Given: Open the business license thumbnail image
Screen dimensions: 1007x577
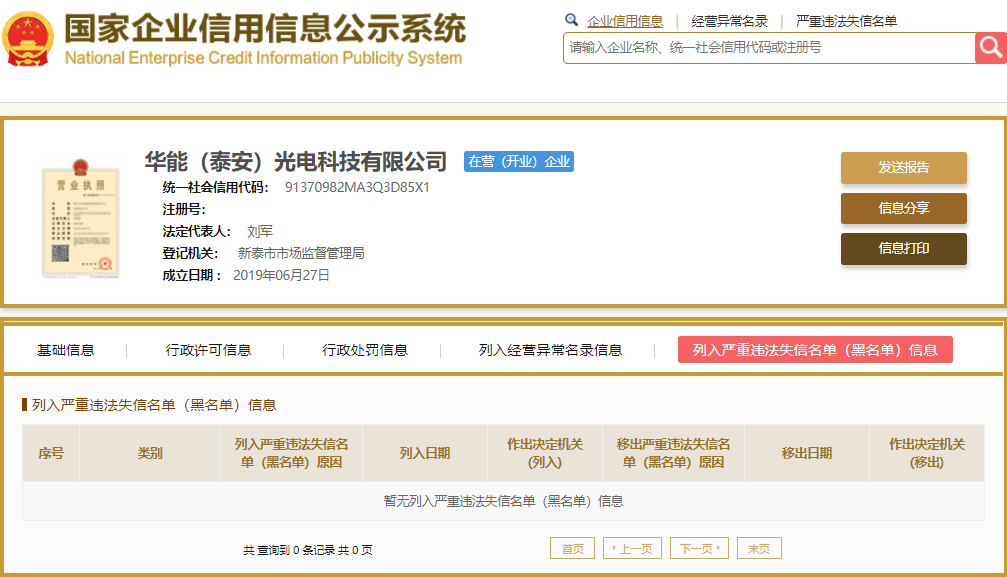Looking at the screenshot, I should [80, 218].
